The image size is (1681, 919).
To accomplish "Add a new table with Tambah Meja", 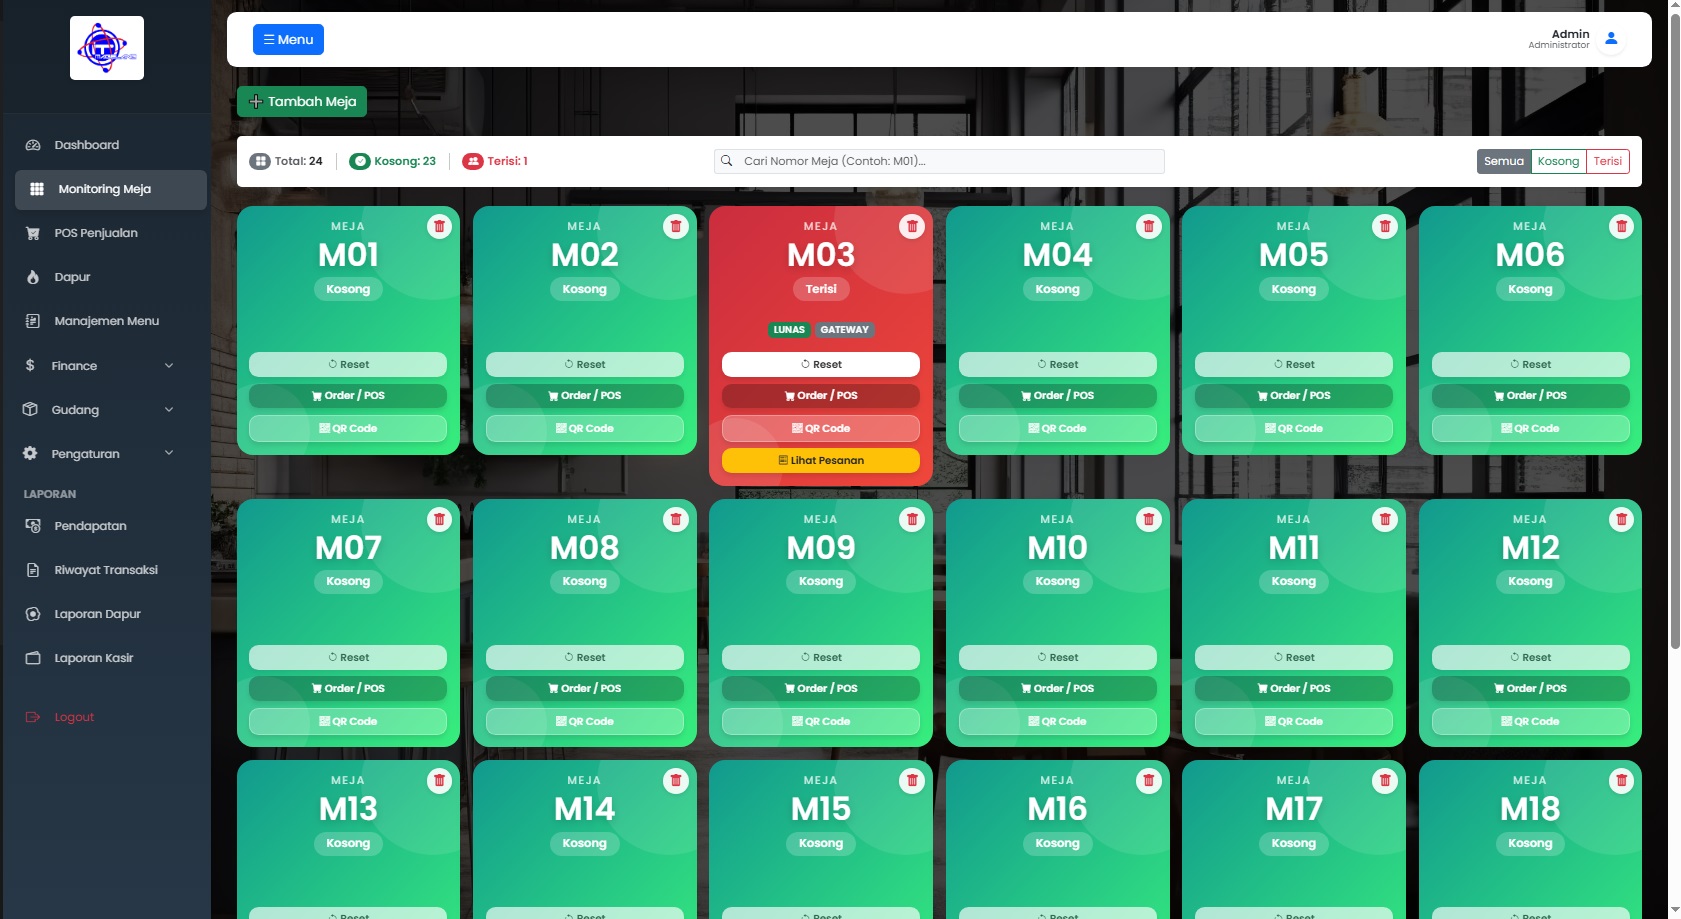I will (302, 102).
